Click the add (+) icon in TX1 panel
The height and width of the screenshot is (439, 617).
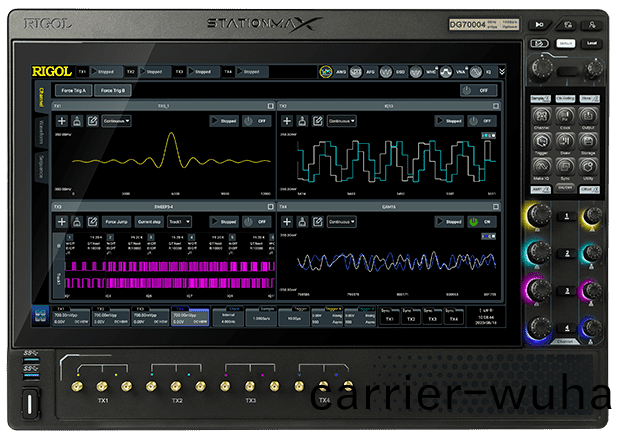(x=61, y=121)
